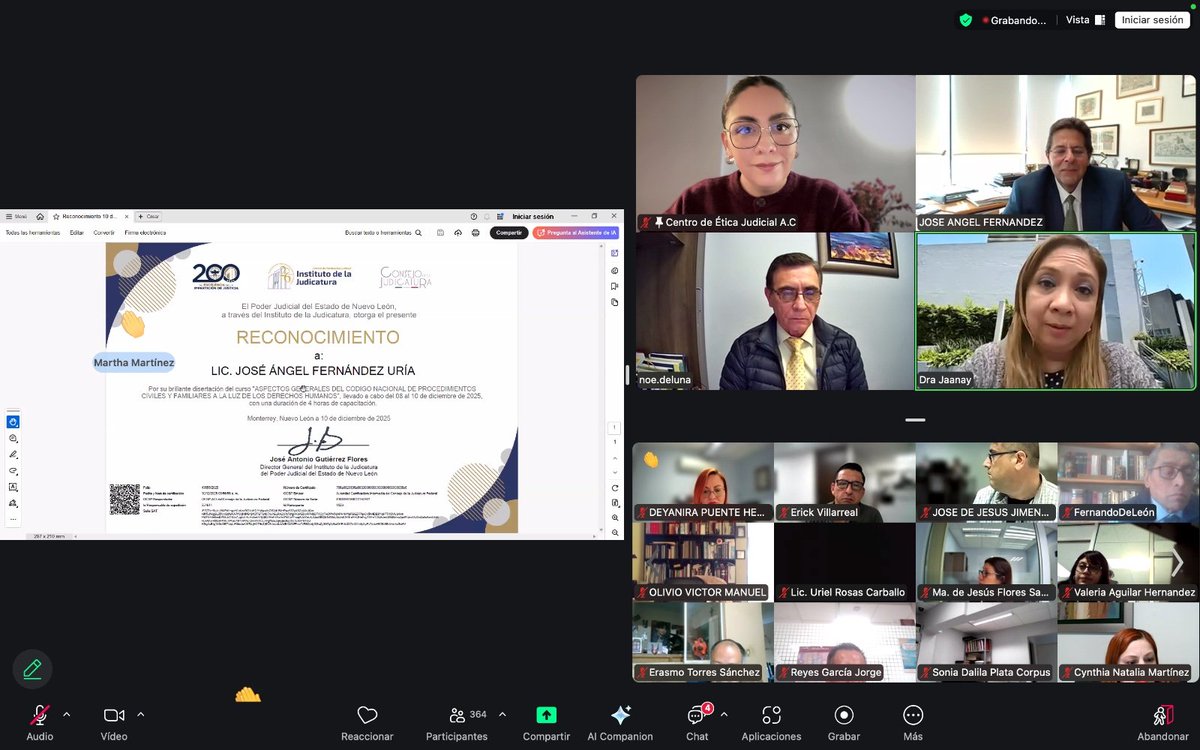Image resolution: width=1200 pixels, height=750 pixels.
Task: Click Pregunta al Asistente de IA button
Action: (576, 232)
